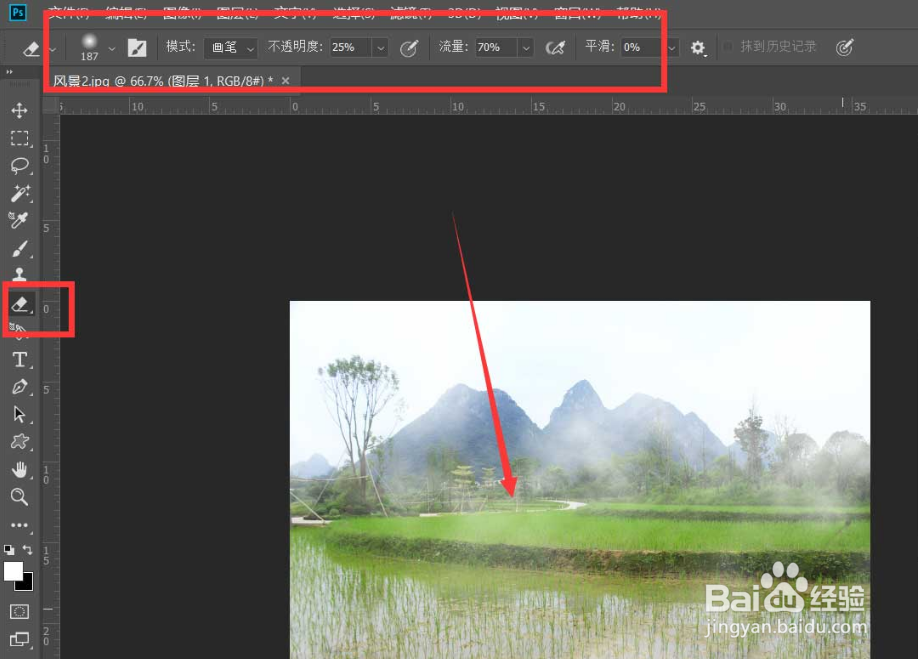
Task: Click the 不透明度 label
Action: (295, 47)
